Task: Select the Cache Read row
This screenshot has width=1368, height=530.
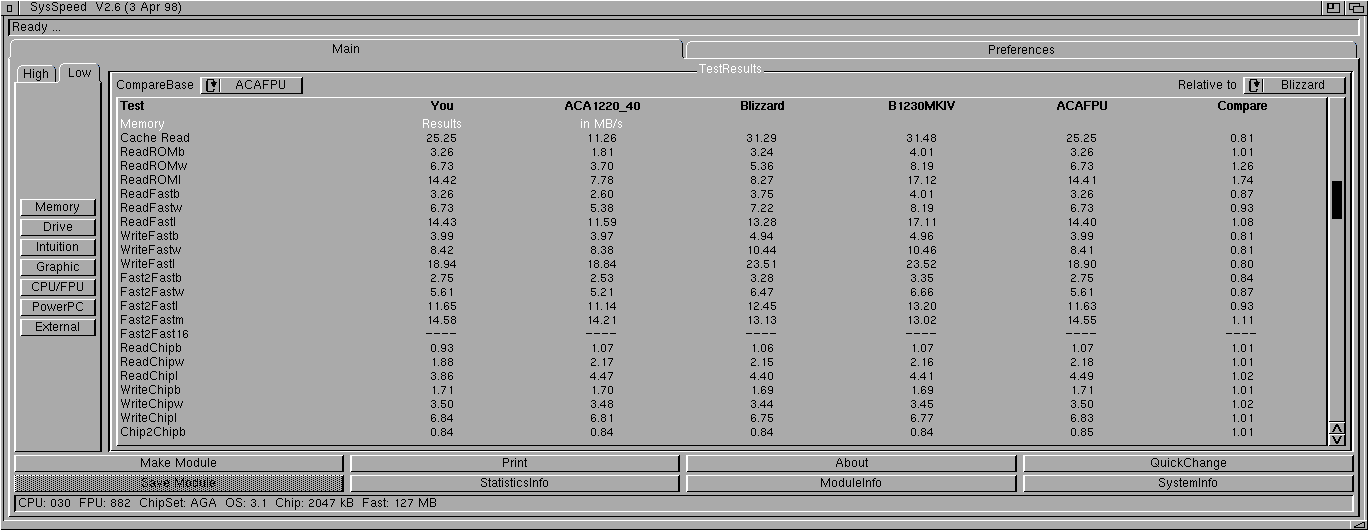Action: pos(722,138)
